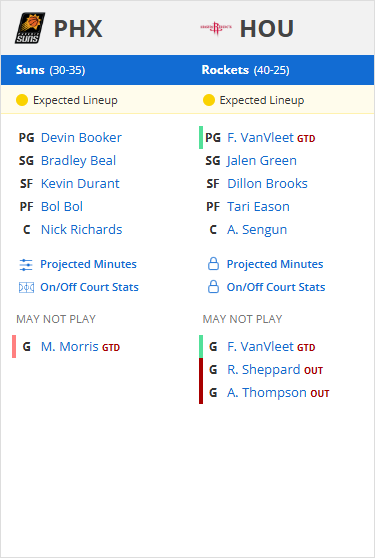Open Devin Booker's player page
The image size is (375, 558).
pos(81,137)
